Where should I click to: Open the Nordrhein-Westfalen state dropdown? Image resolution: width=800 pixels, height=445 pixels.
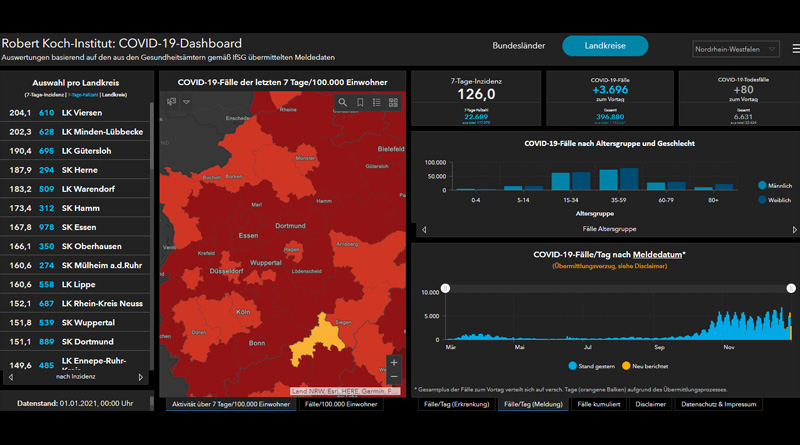735,49
